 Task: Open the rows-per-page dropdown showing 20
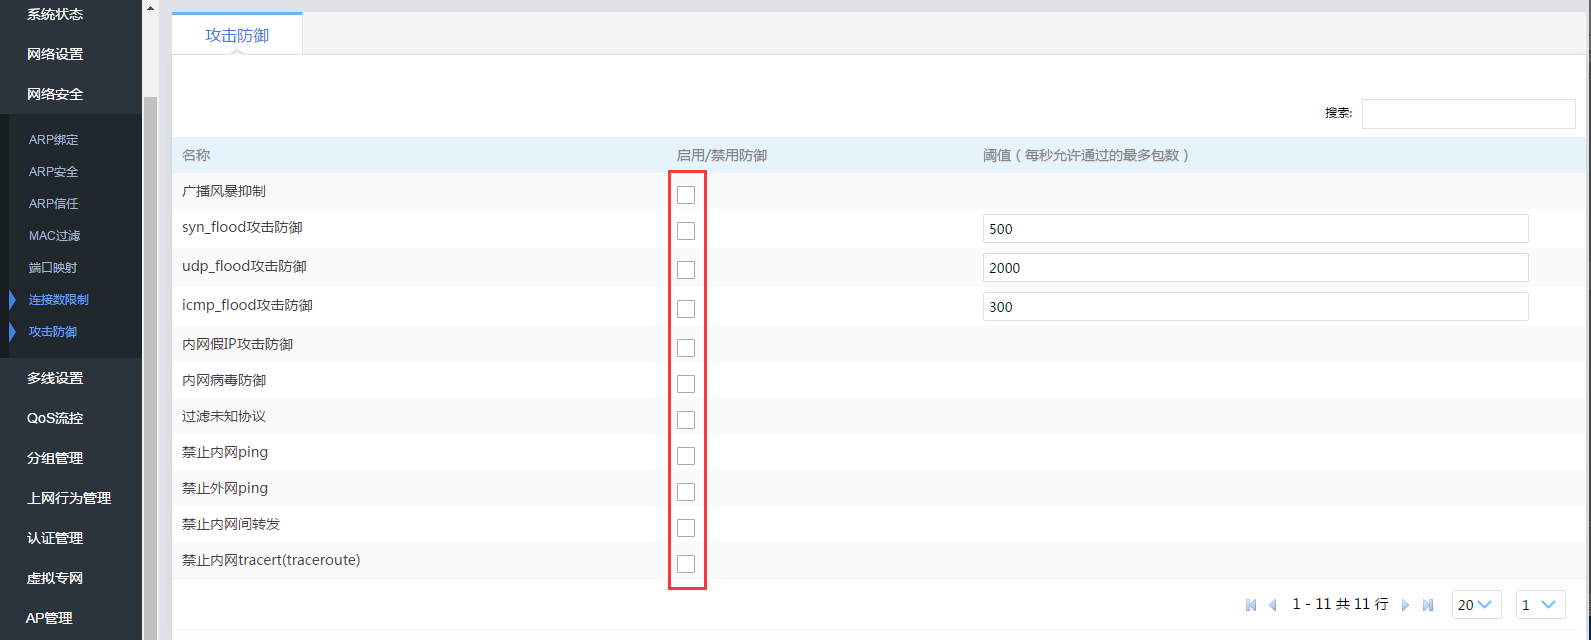(1476, 605)
